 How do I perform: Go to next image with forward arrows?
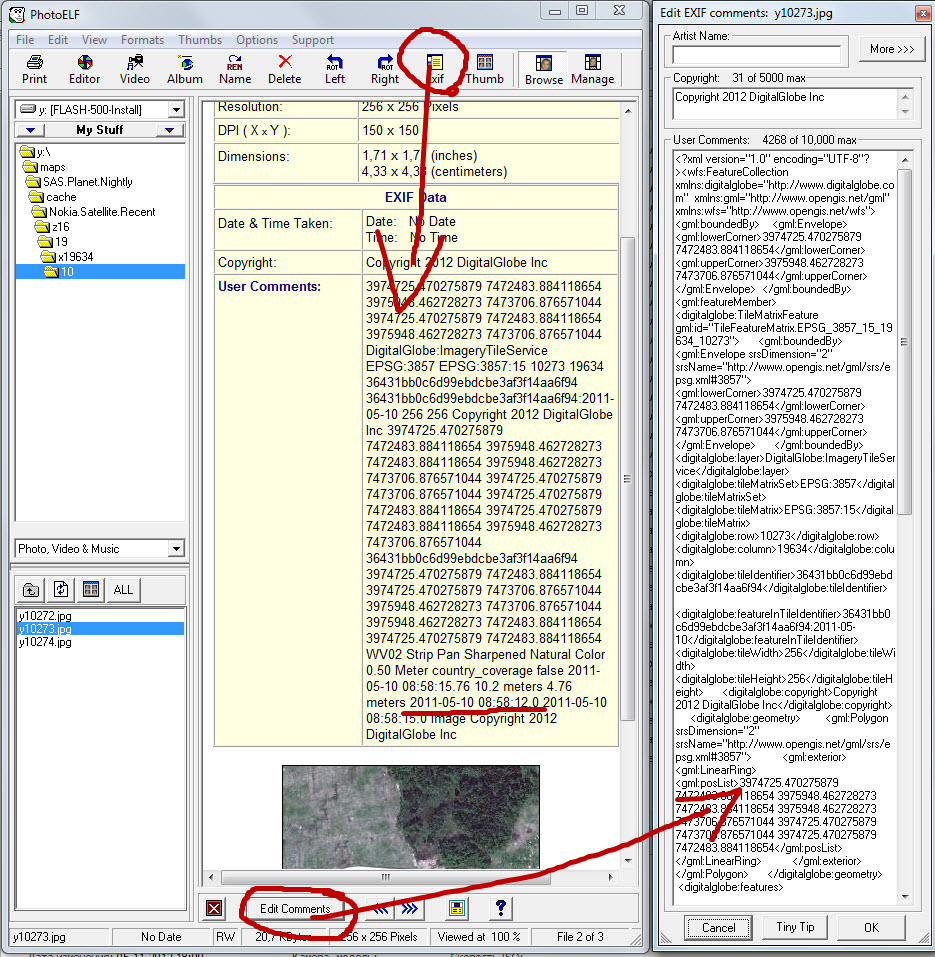click(x=410, y=908)
